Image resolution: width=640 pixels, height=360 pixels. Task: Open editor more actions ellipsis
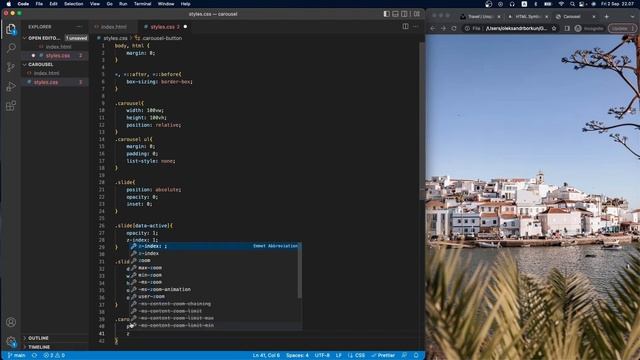415,27
